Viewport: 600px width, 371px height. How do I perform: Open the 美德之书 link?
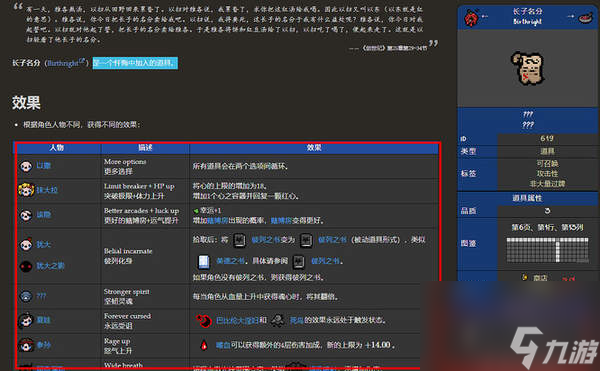coord(230,261)
